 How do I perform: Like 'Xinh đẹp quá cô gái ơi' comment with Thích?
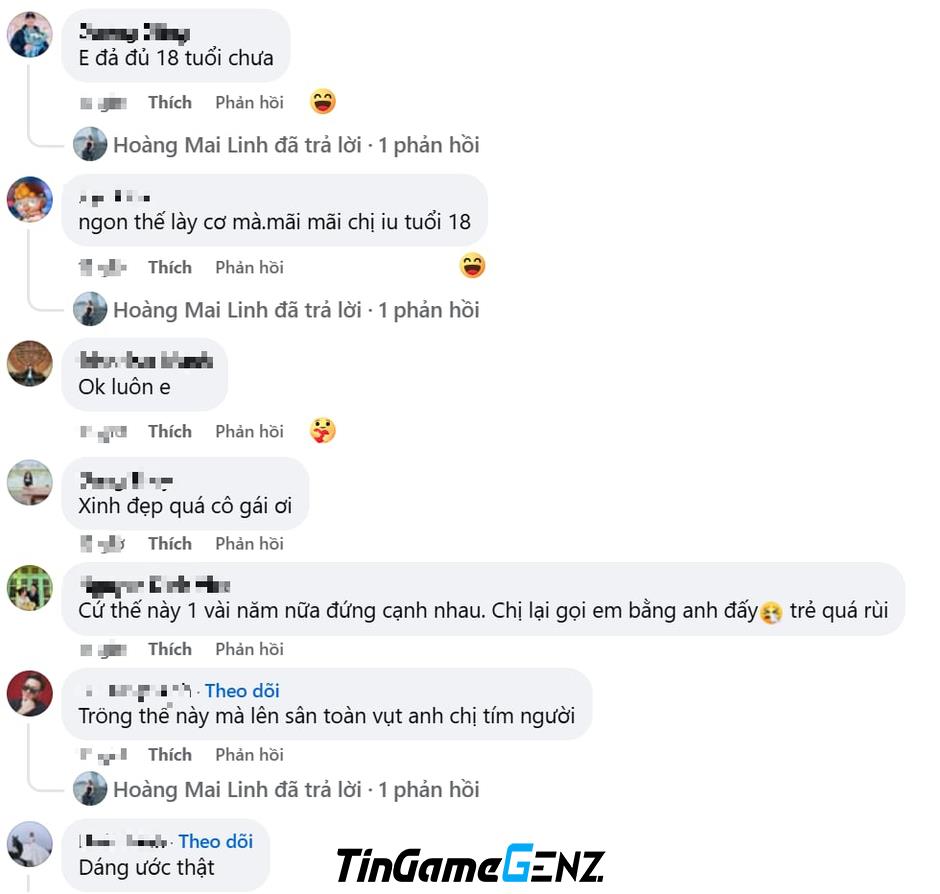click(170, 544)
